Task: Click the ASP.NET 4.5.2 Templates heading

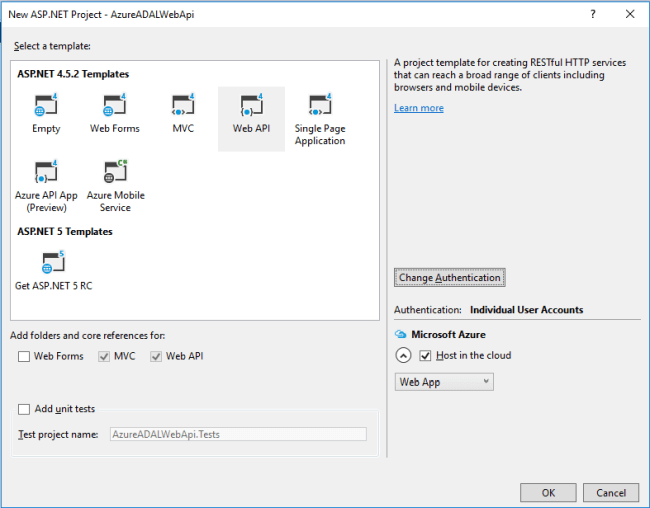Action: pyautogui.click(x=73, y=74)
